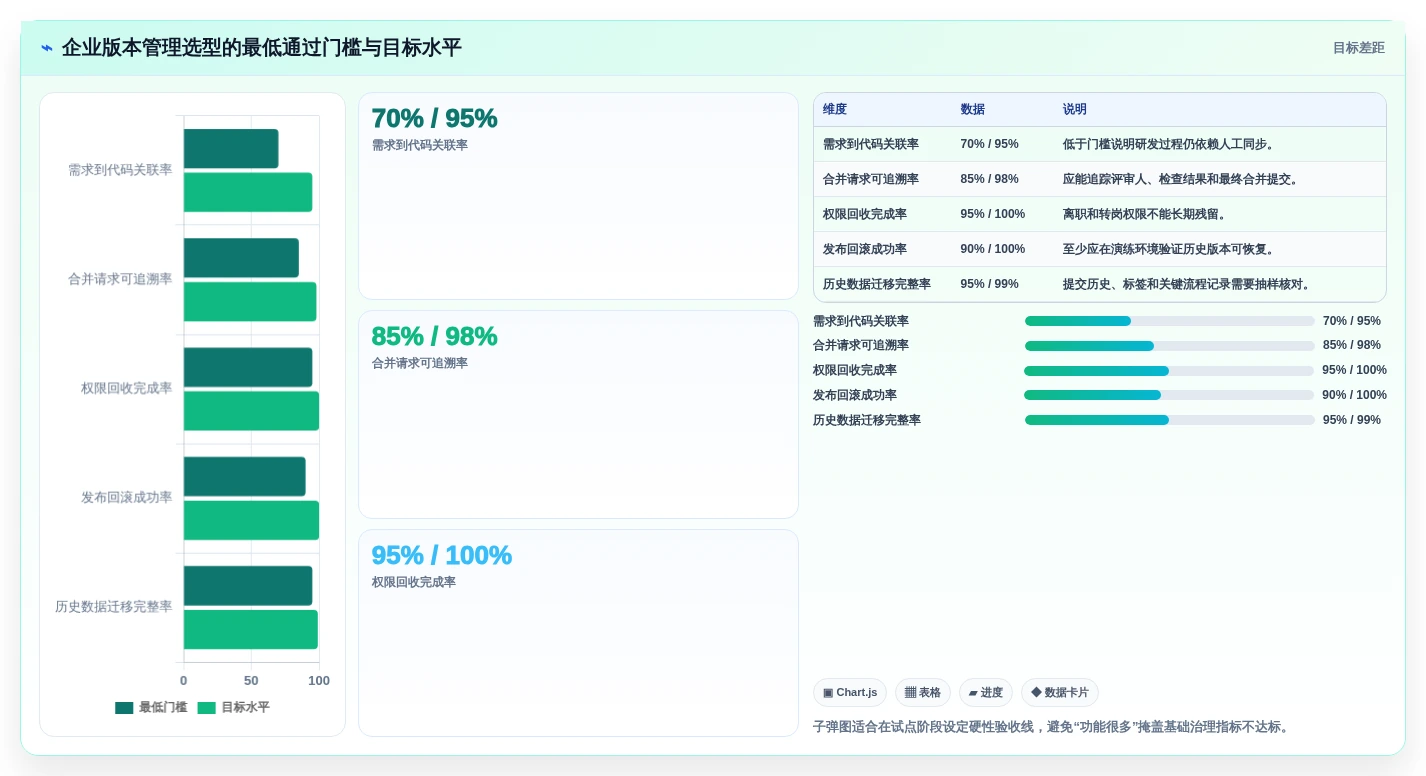Open the 85% / 98% data card

578,414
